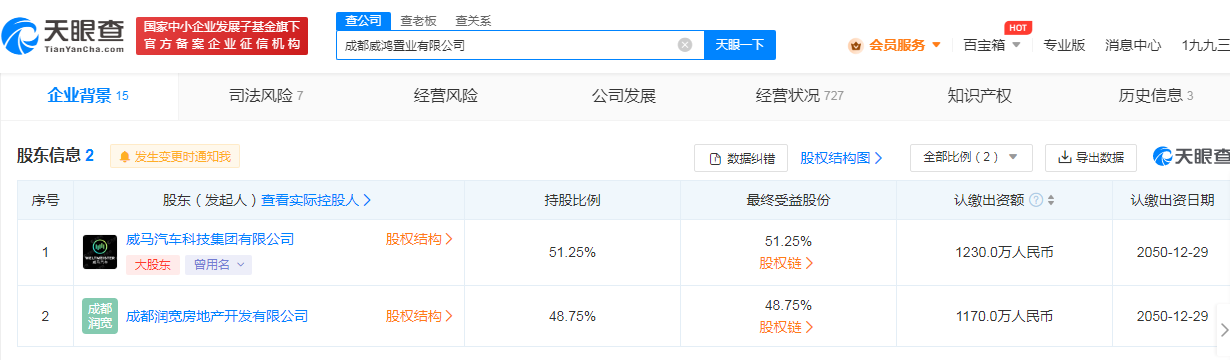The width and height of the screenshot is (1230, 360).
Task: Open 威马汽车科技集团有限公司 company link
Action: 210,239
